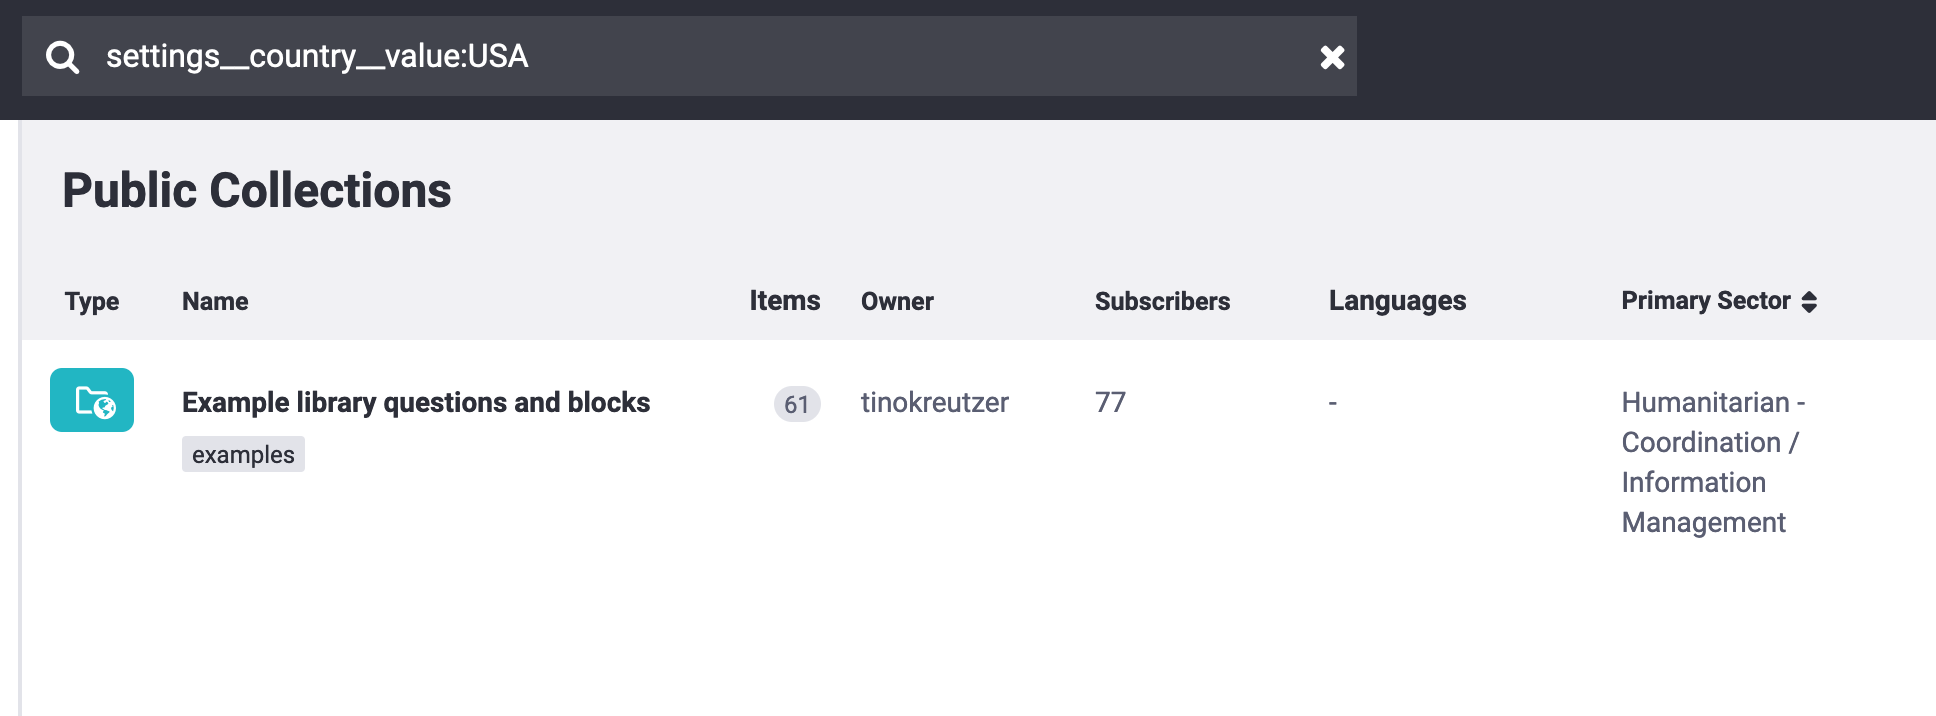Click the Public Collections heading

coord(257,190)
